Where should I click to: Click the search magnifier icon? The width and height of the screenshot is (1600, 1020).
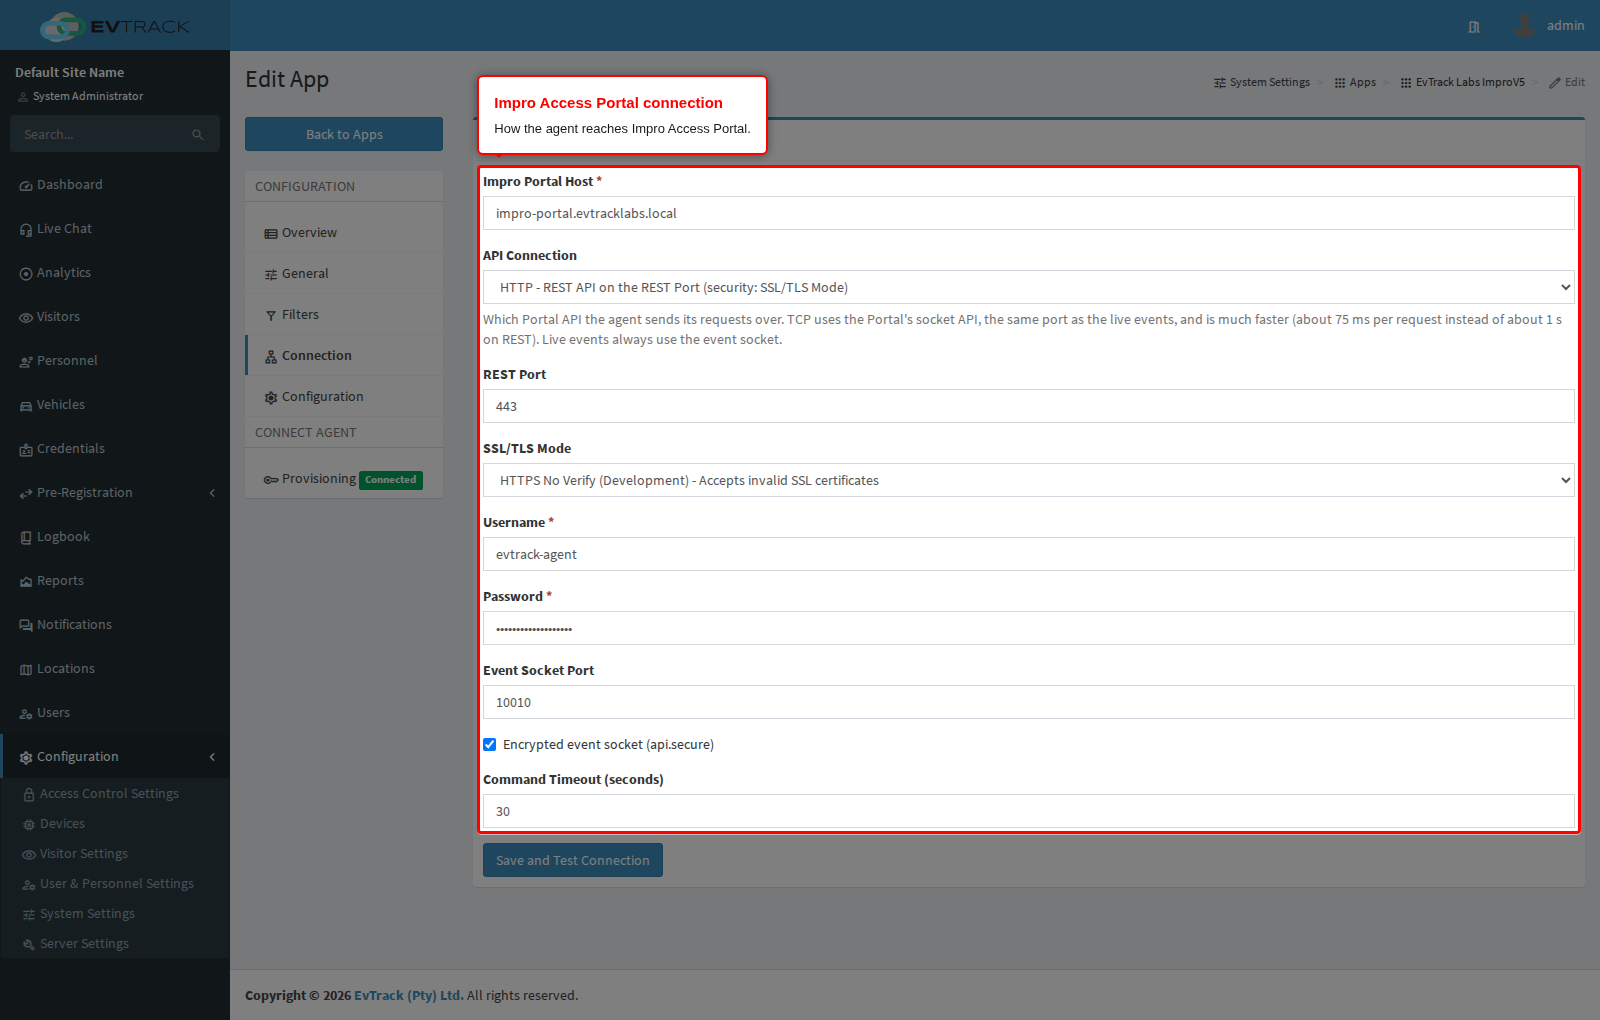click(x=198, y=134)
